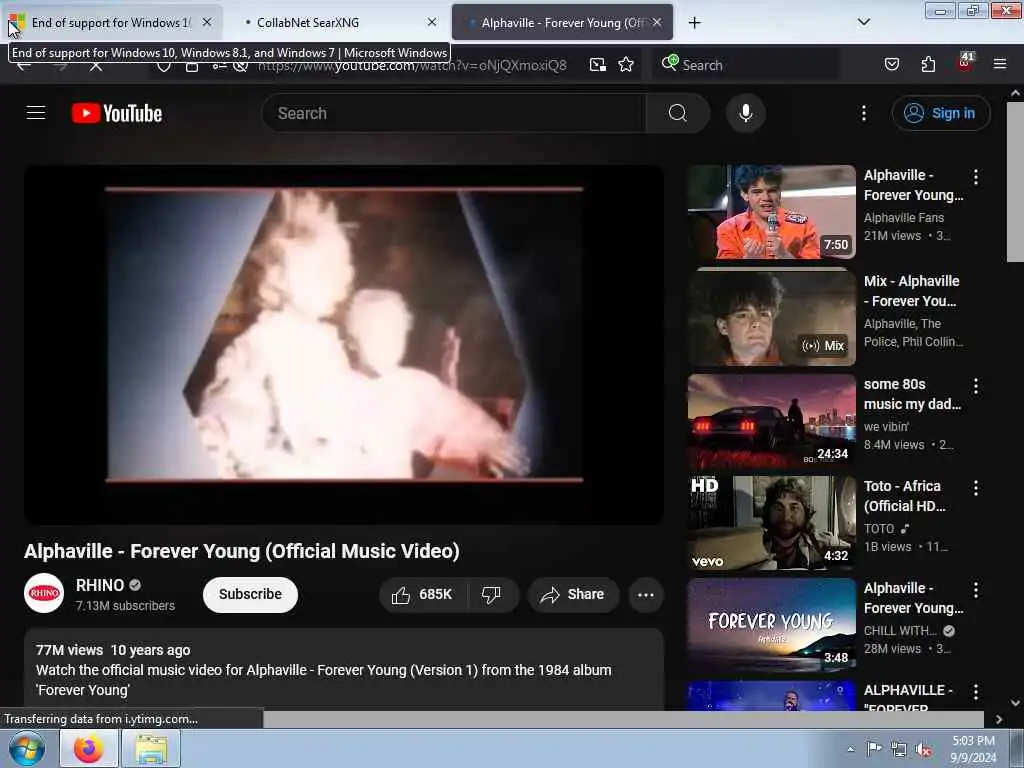Open the 24:34 some 80s music thumbnail
Viewport: 1024px width, 768px height.
(771, 421)
